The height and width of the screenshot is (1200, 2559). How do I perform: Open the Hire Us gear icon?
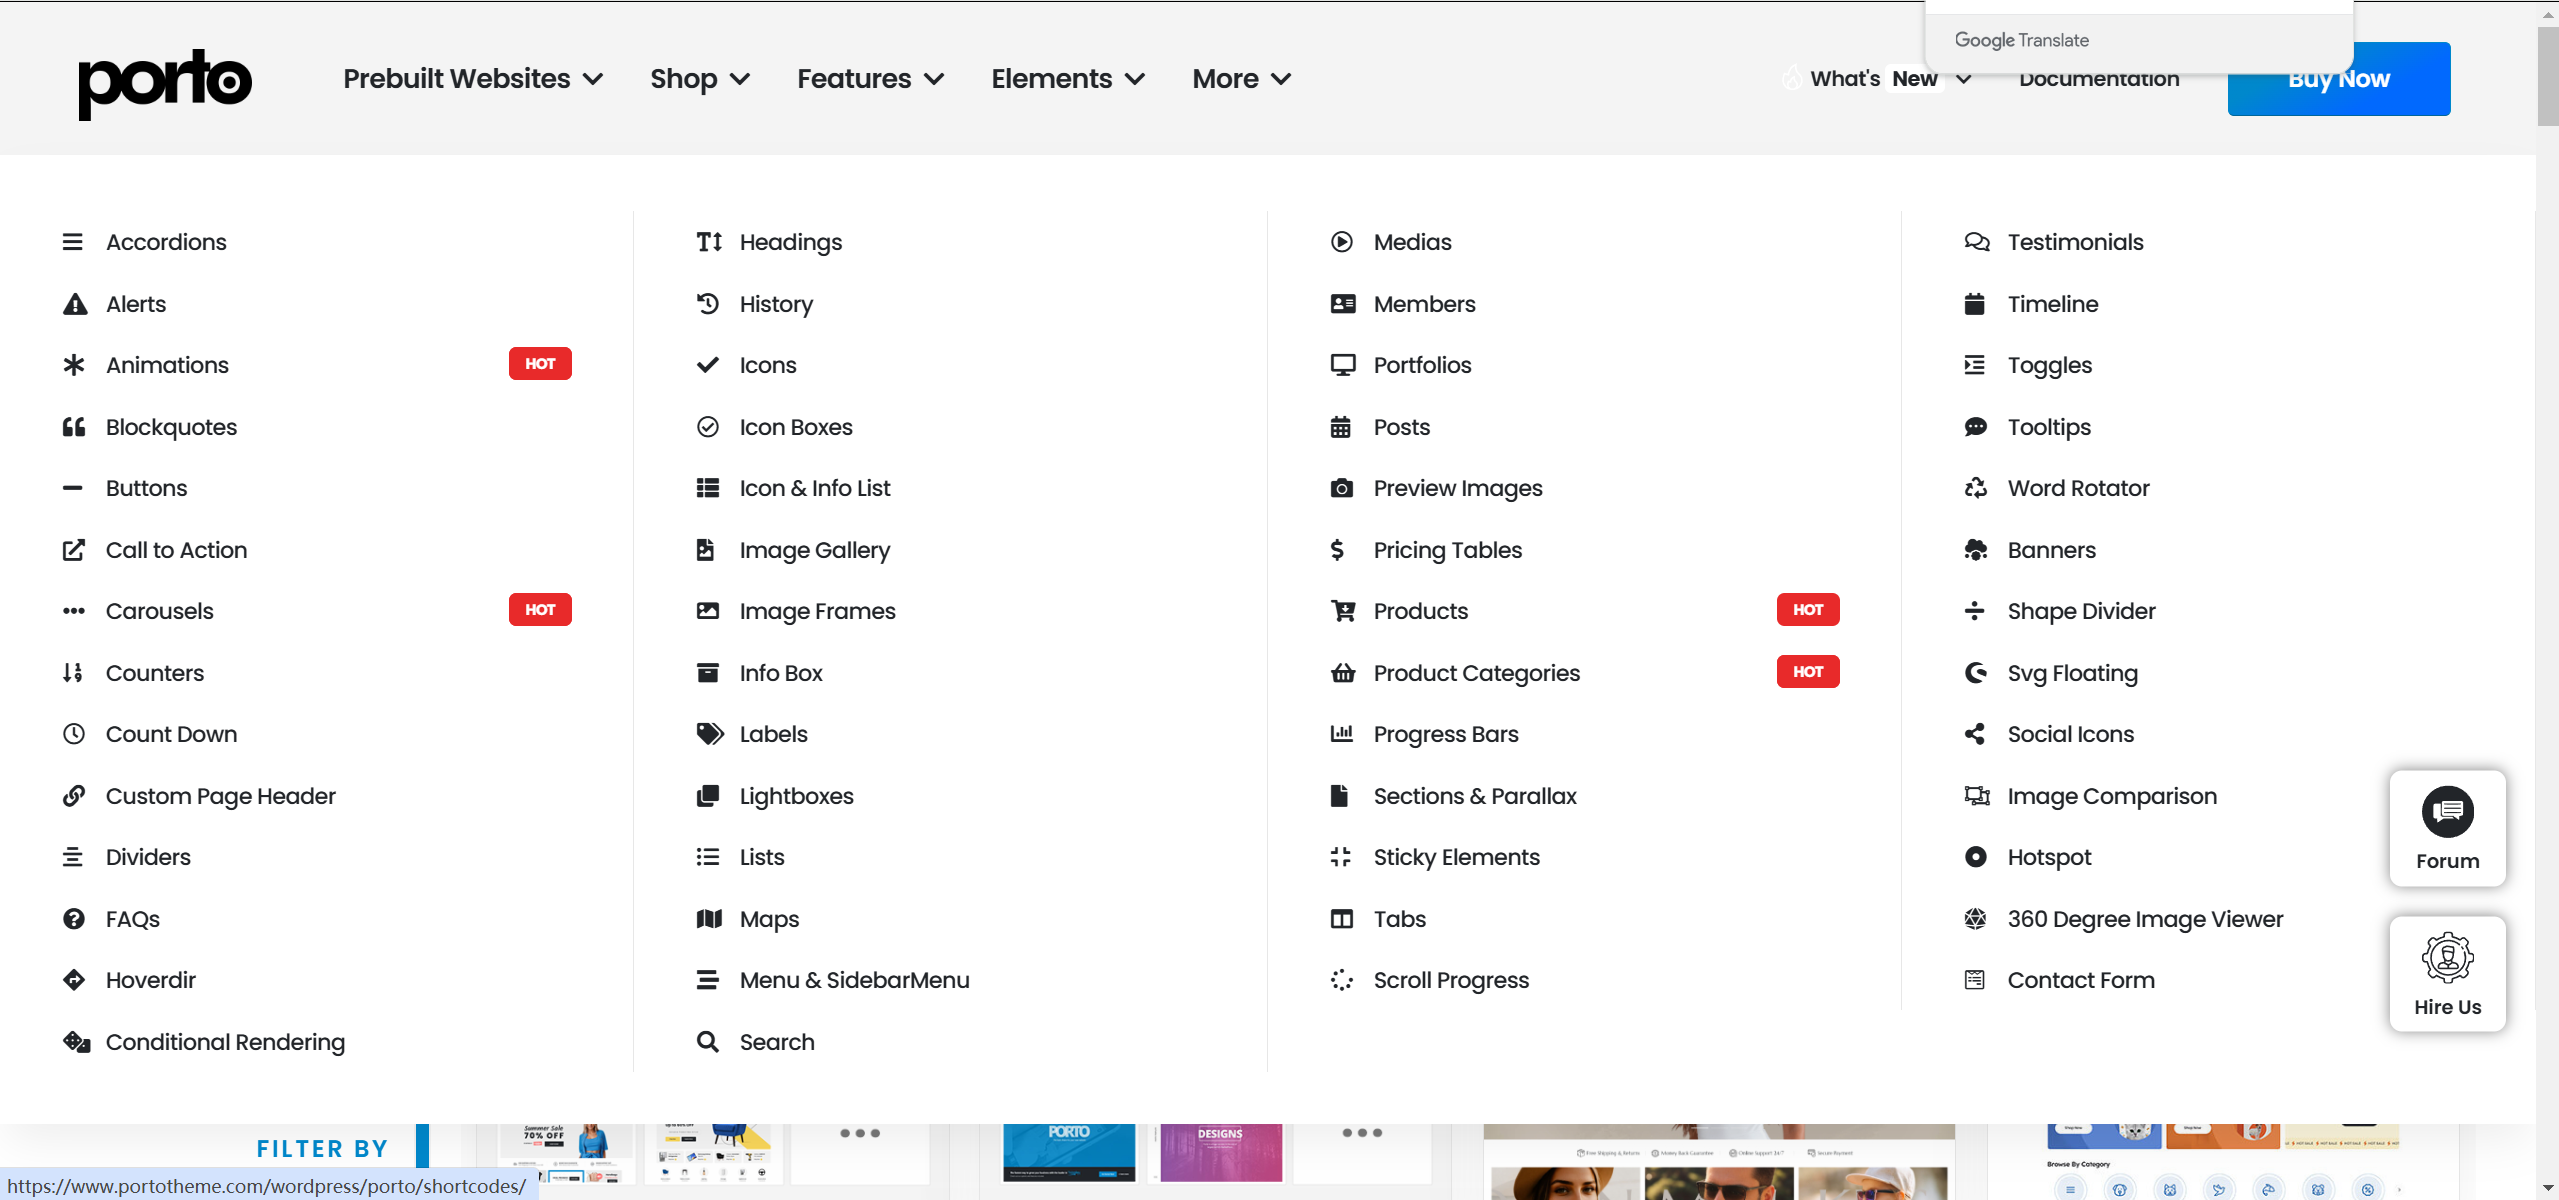pyautogui.click(x=2448, y=957)
